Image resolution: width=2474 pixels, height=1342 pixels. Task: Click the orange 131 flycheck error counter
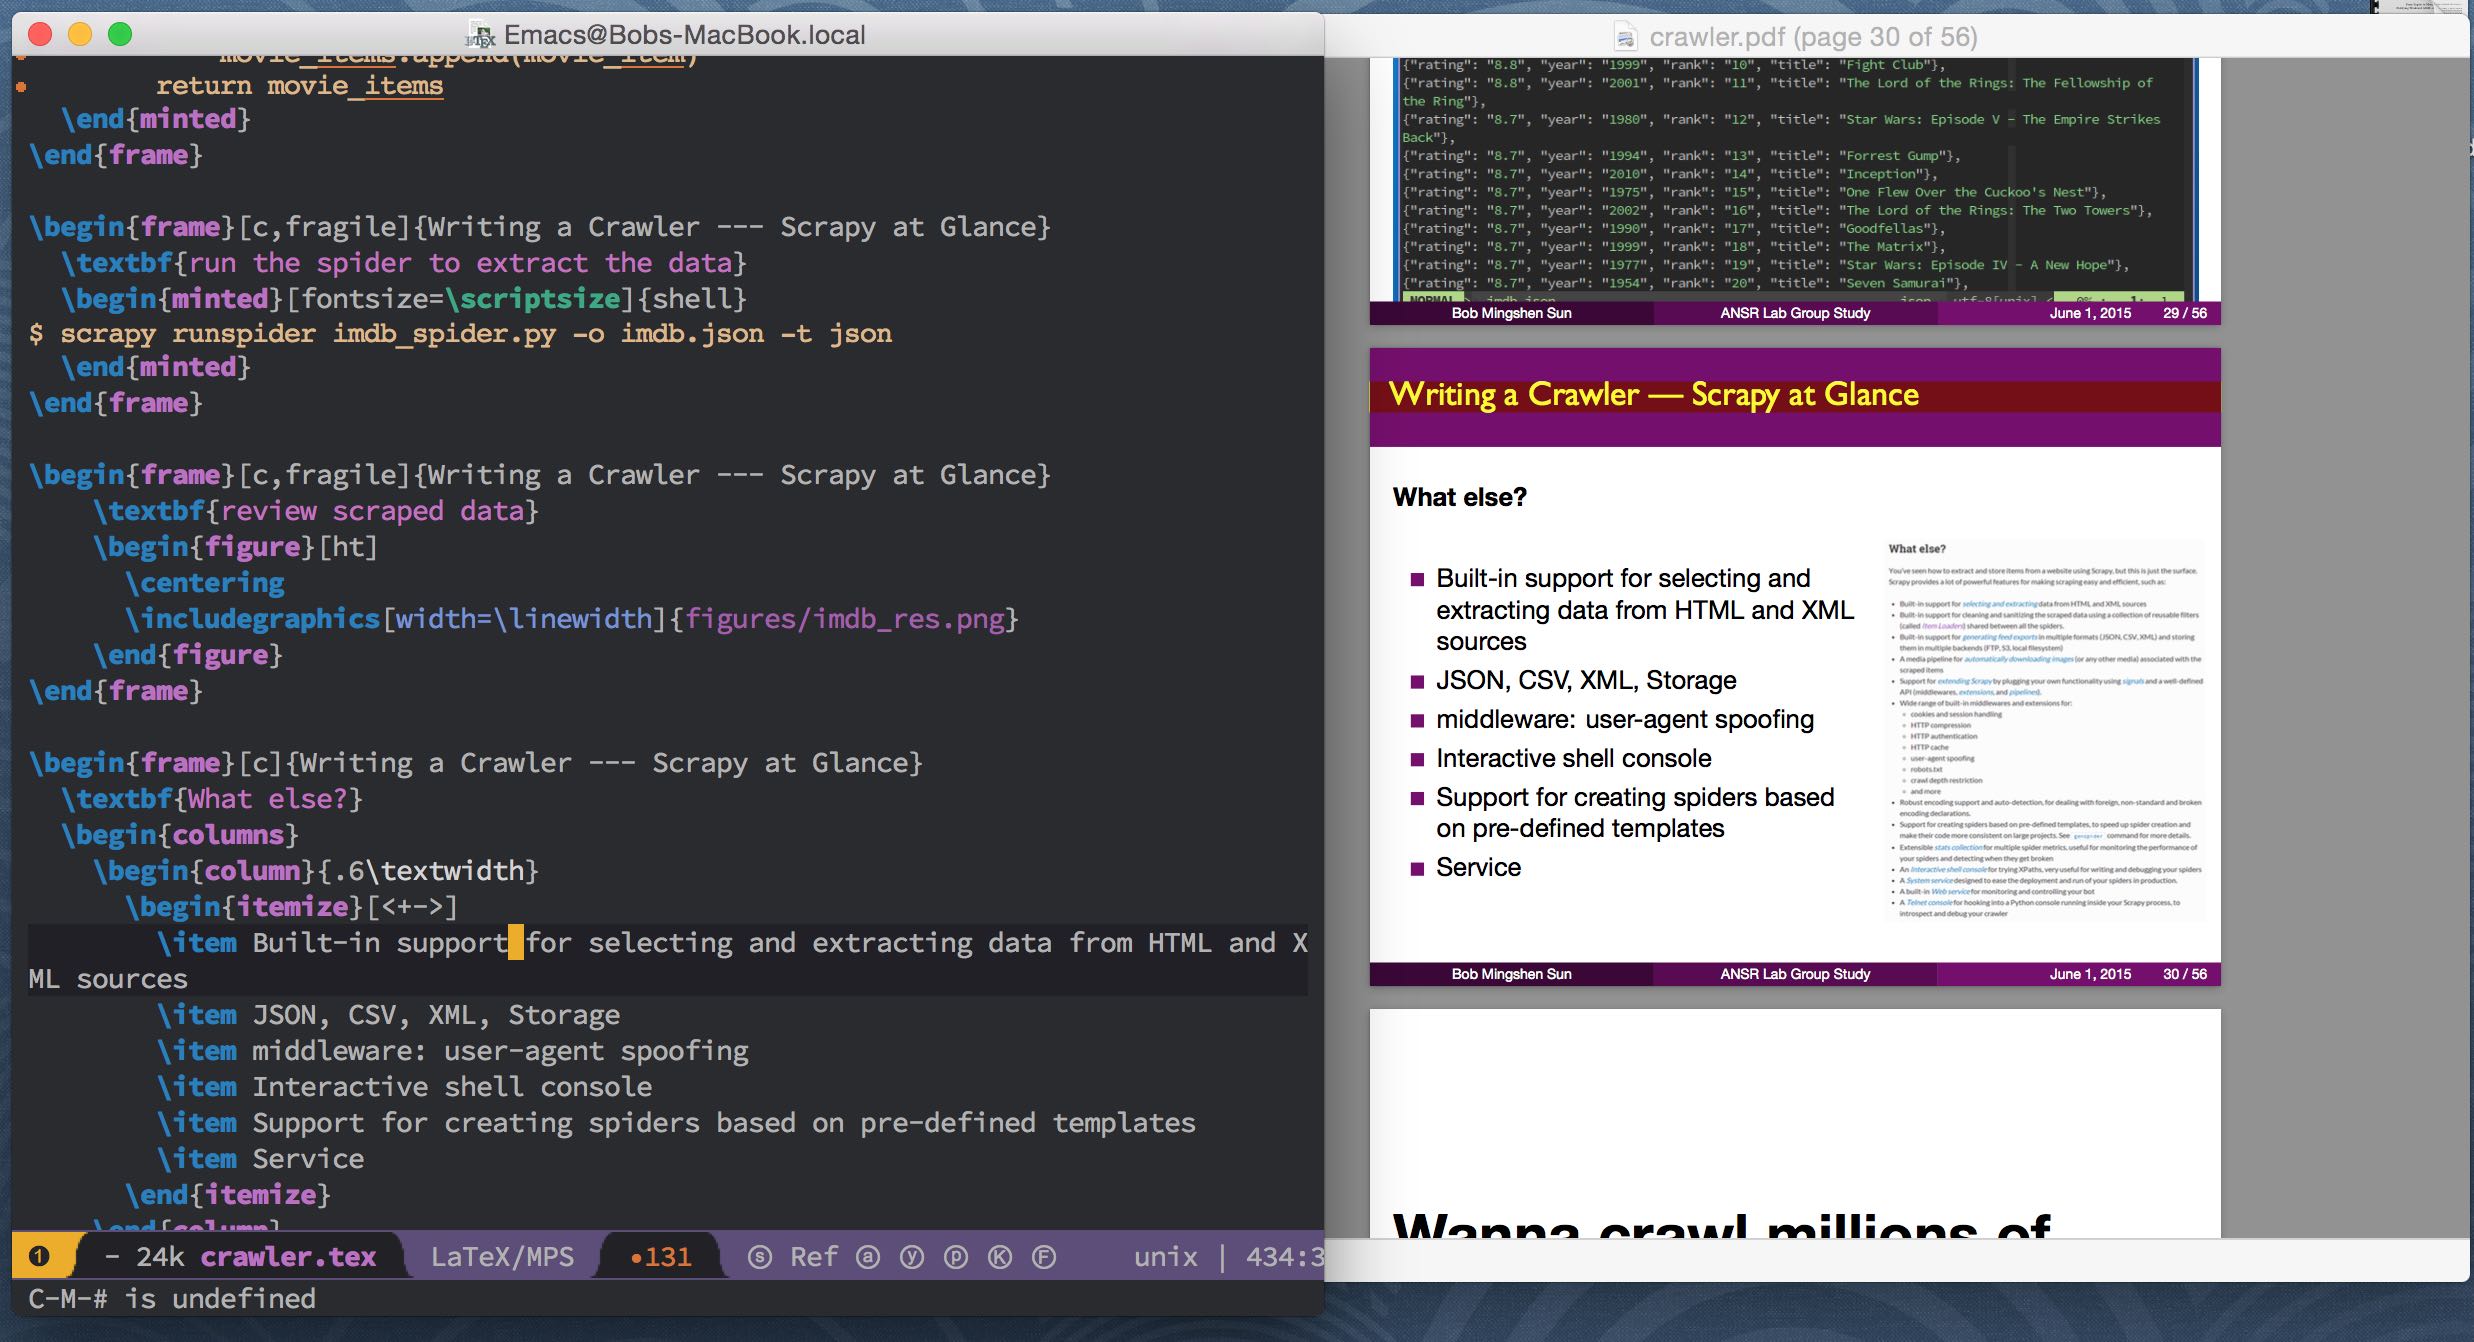click(x=661, y=1257)
